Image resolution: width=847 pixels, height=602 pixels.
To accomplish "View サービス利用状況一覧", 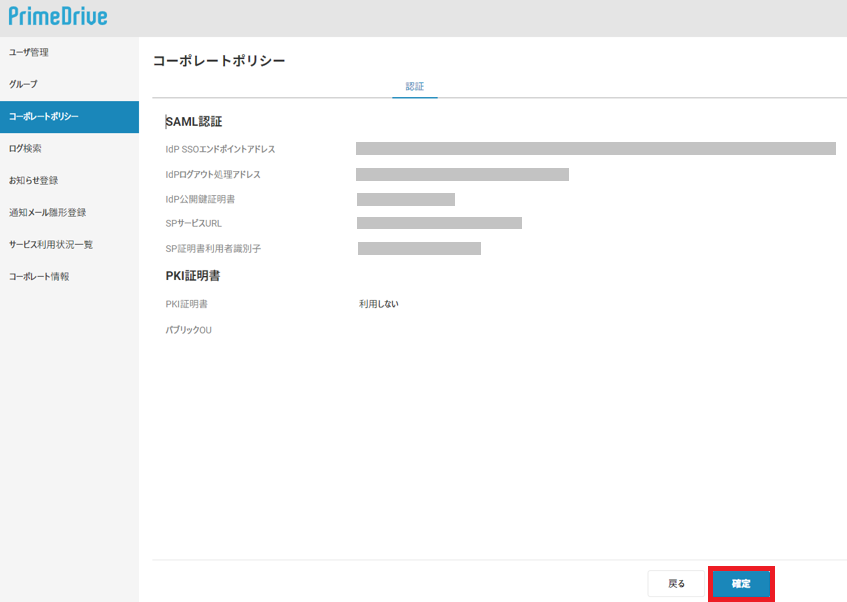I will (x=51, y=244).
